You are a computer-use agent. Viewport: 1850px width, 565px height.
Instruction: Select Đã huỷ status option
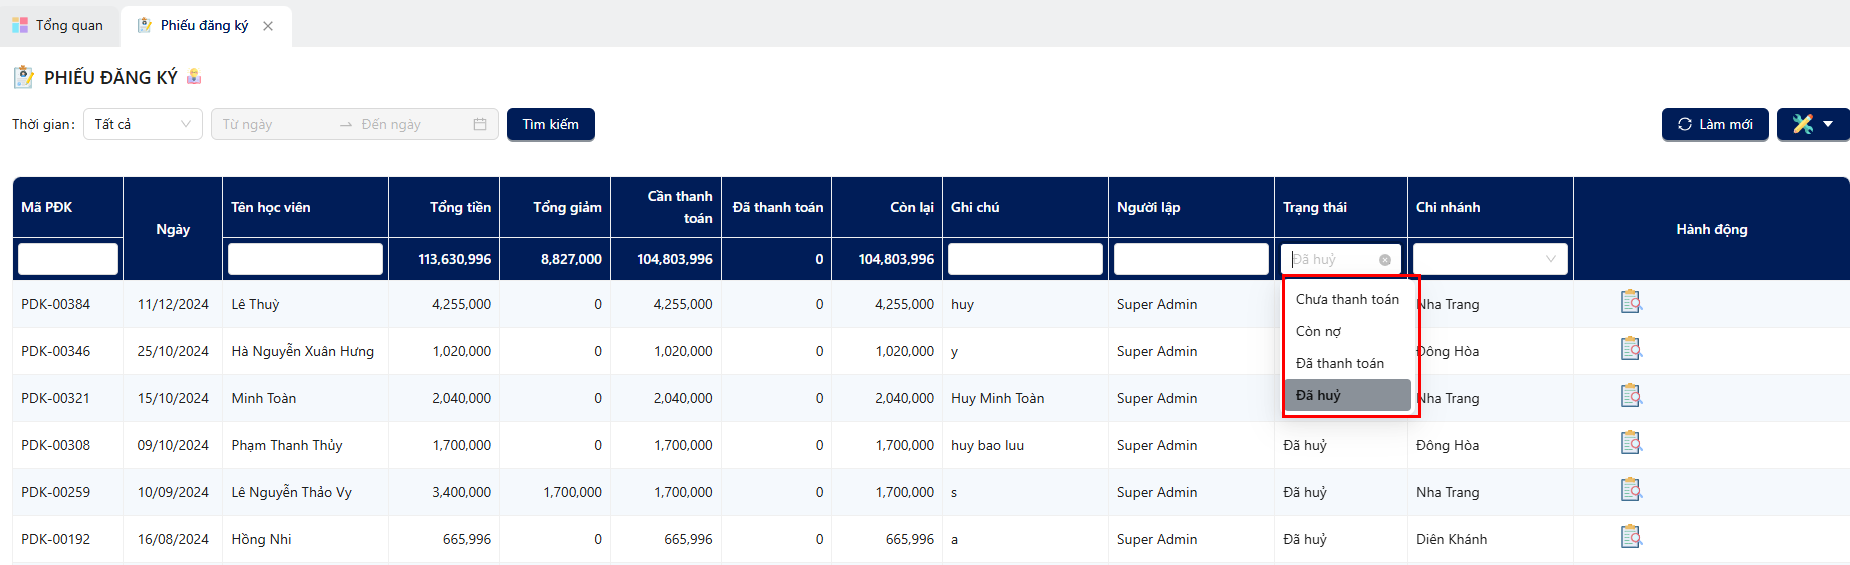click(1347, 395)
